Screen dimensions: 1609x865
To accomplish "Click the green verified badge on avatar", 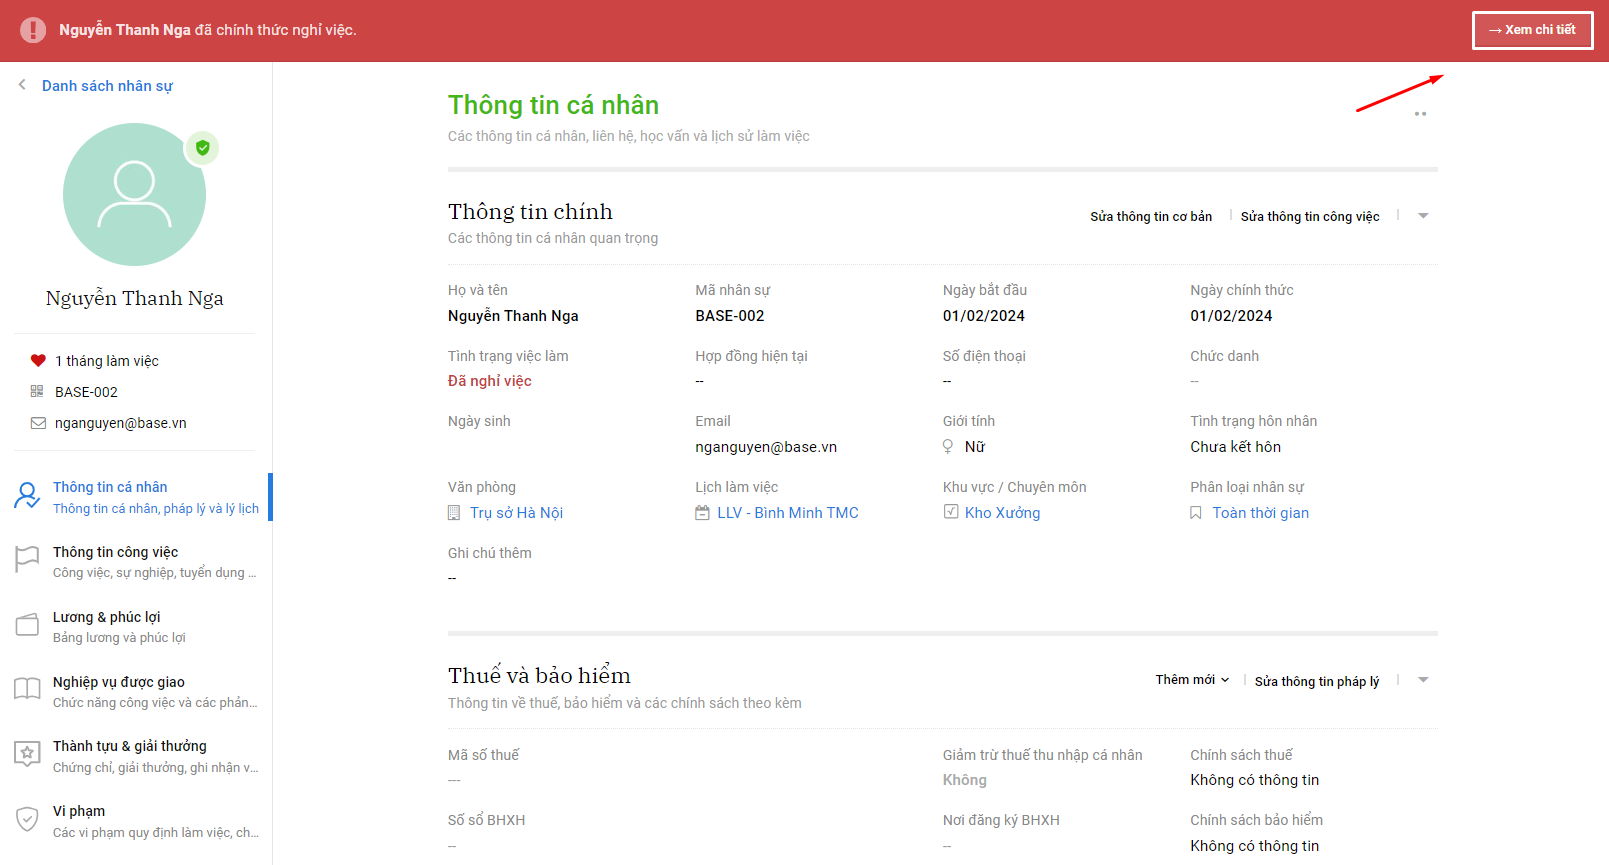I will [203, 148].
